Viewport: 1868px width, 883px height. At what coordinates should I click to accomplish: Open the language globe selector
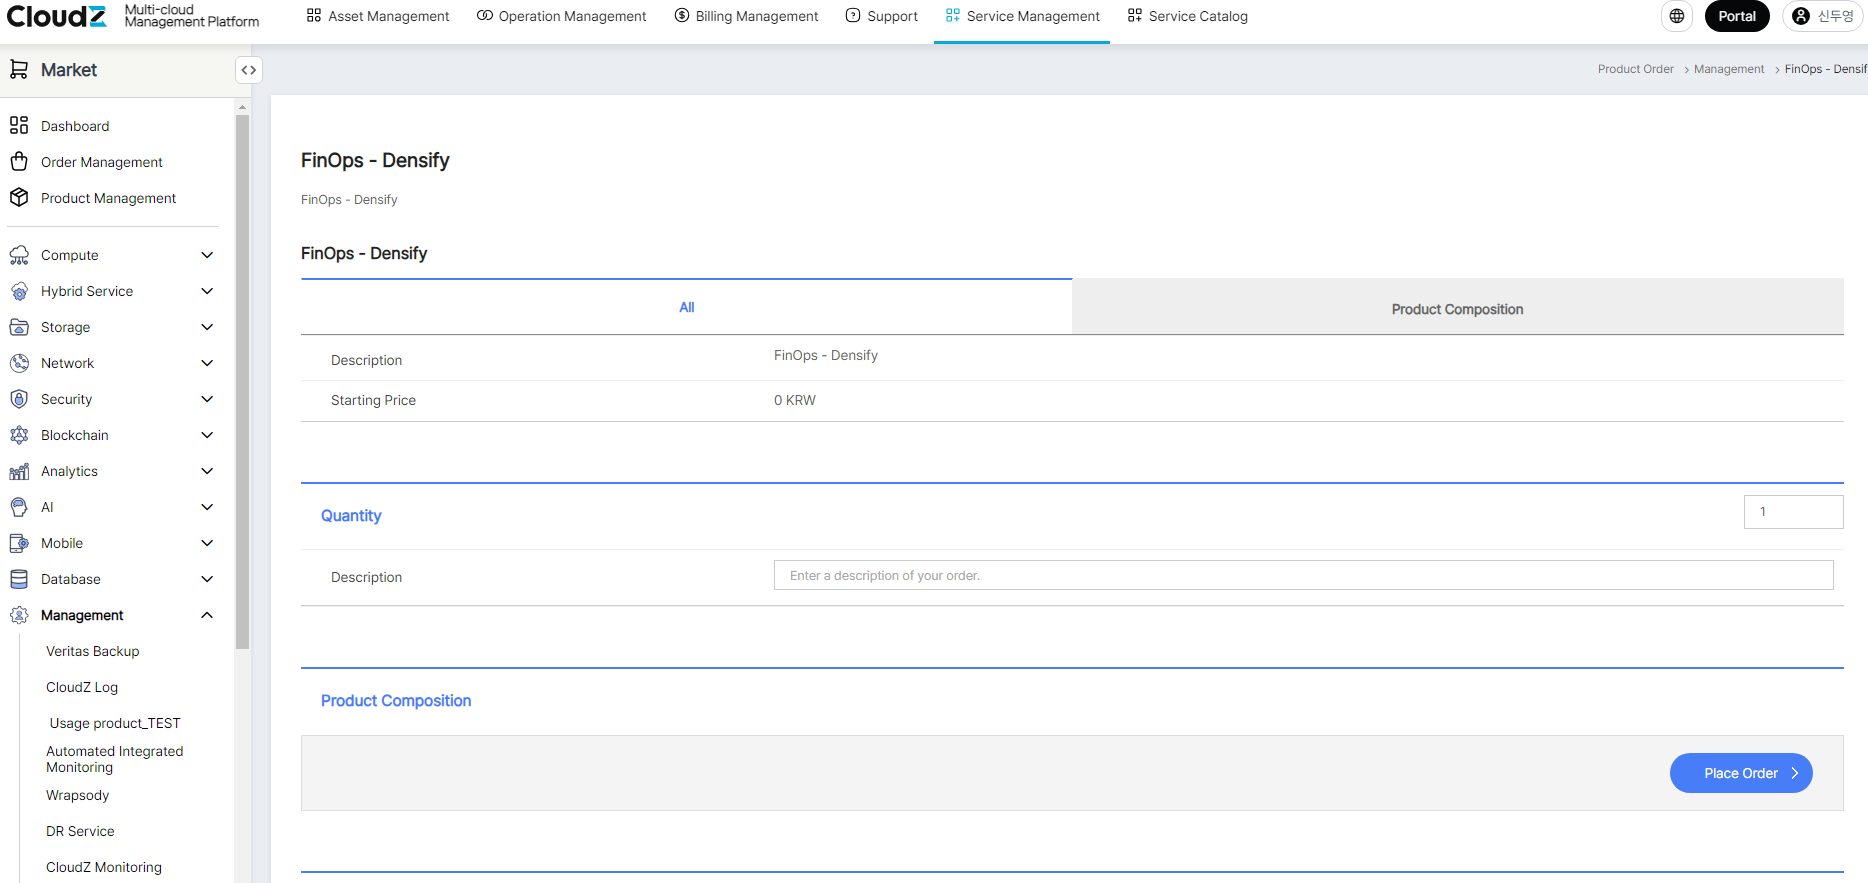1677,16
